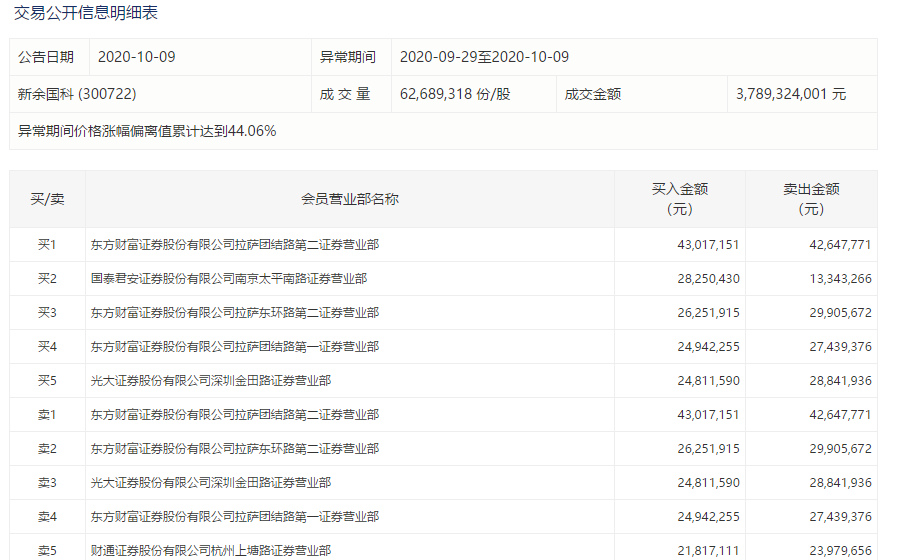
Task: Click the 交易公开信息明细表 title
Action: coord(86,13)
